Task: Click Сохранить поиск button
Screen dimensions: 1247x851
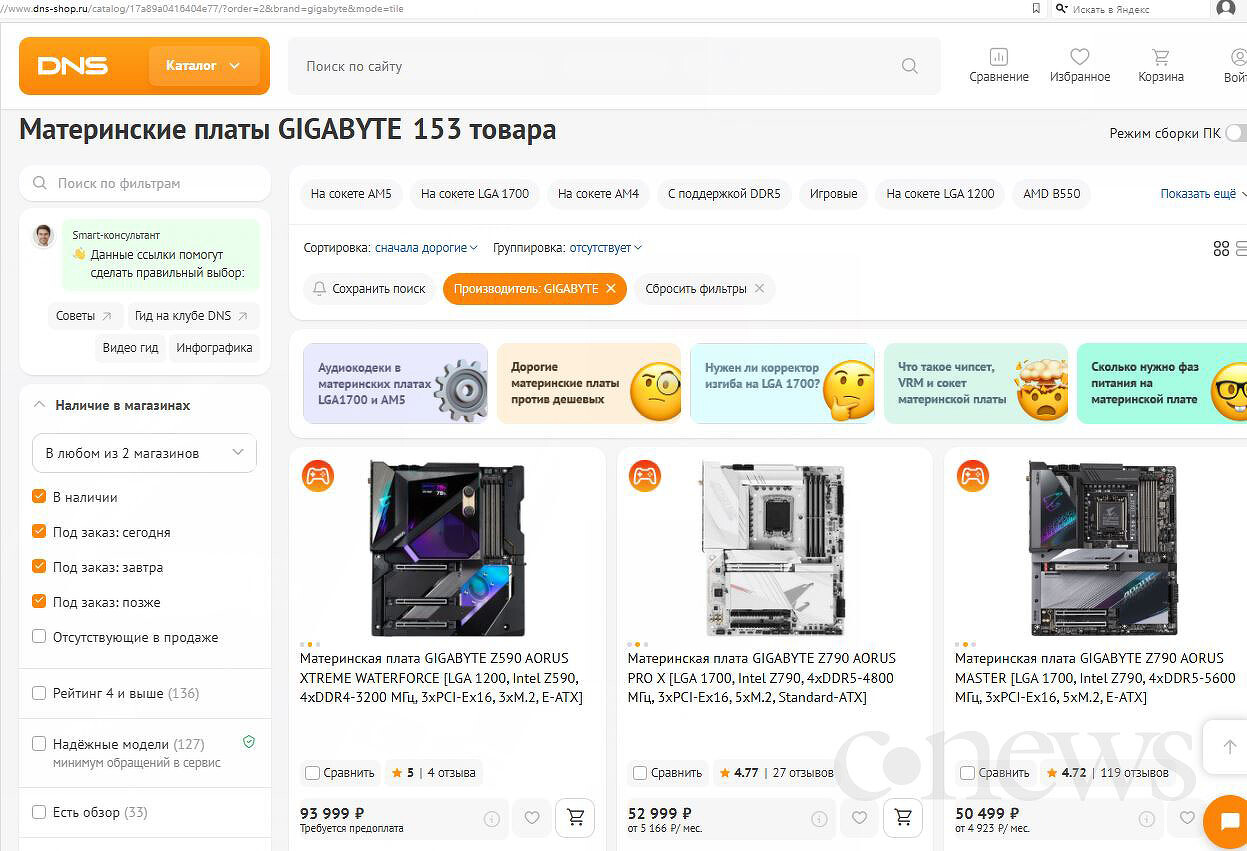Action: tap(369, 289)
